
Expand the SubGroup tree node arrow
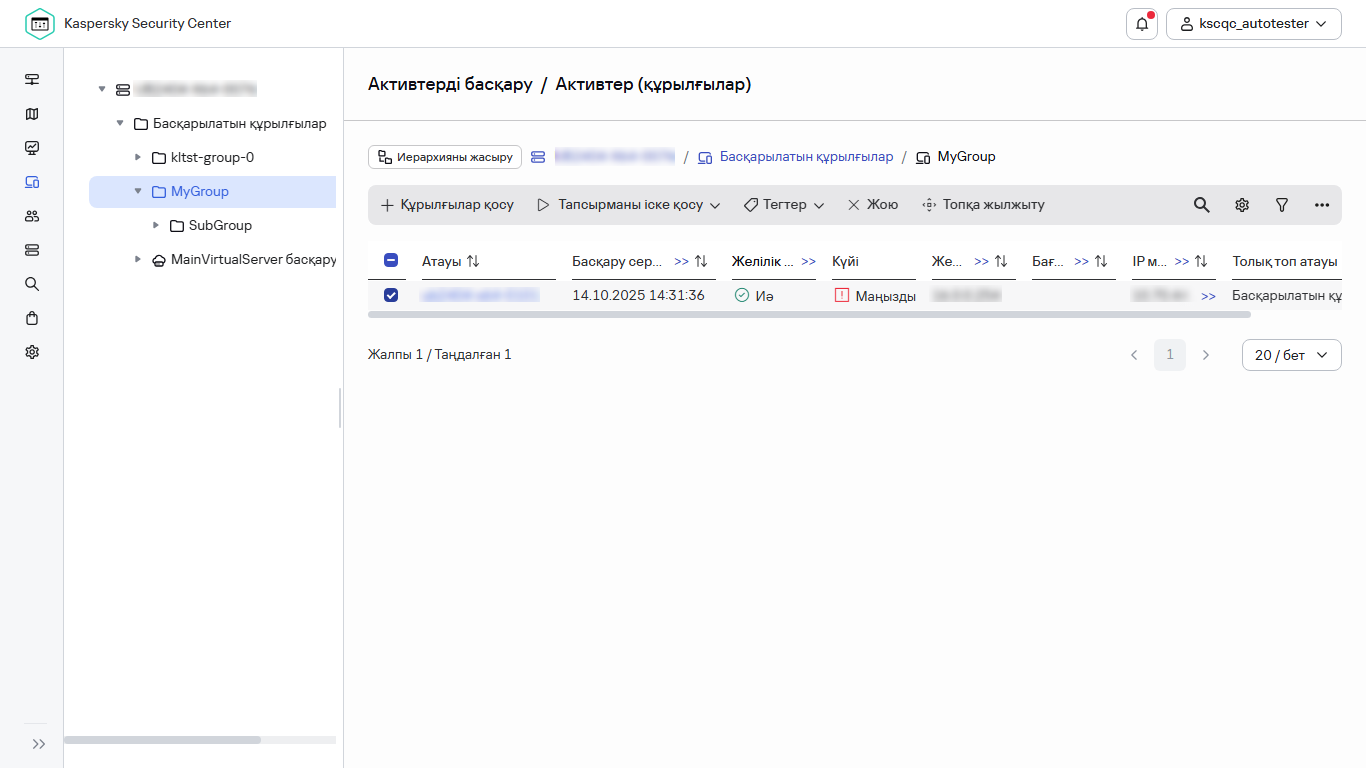point(156,225)
